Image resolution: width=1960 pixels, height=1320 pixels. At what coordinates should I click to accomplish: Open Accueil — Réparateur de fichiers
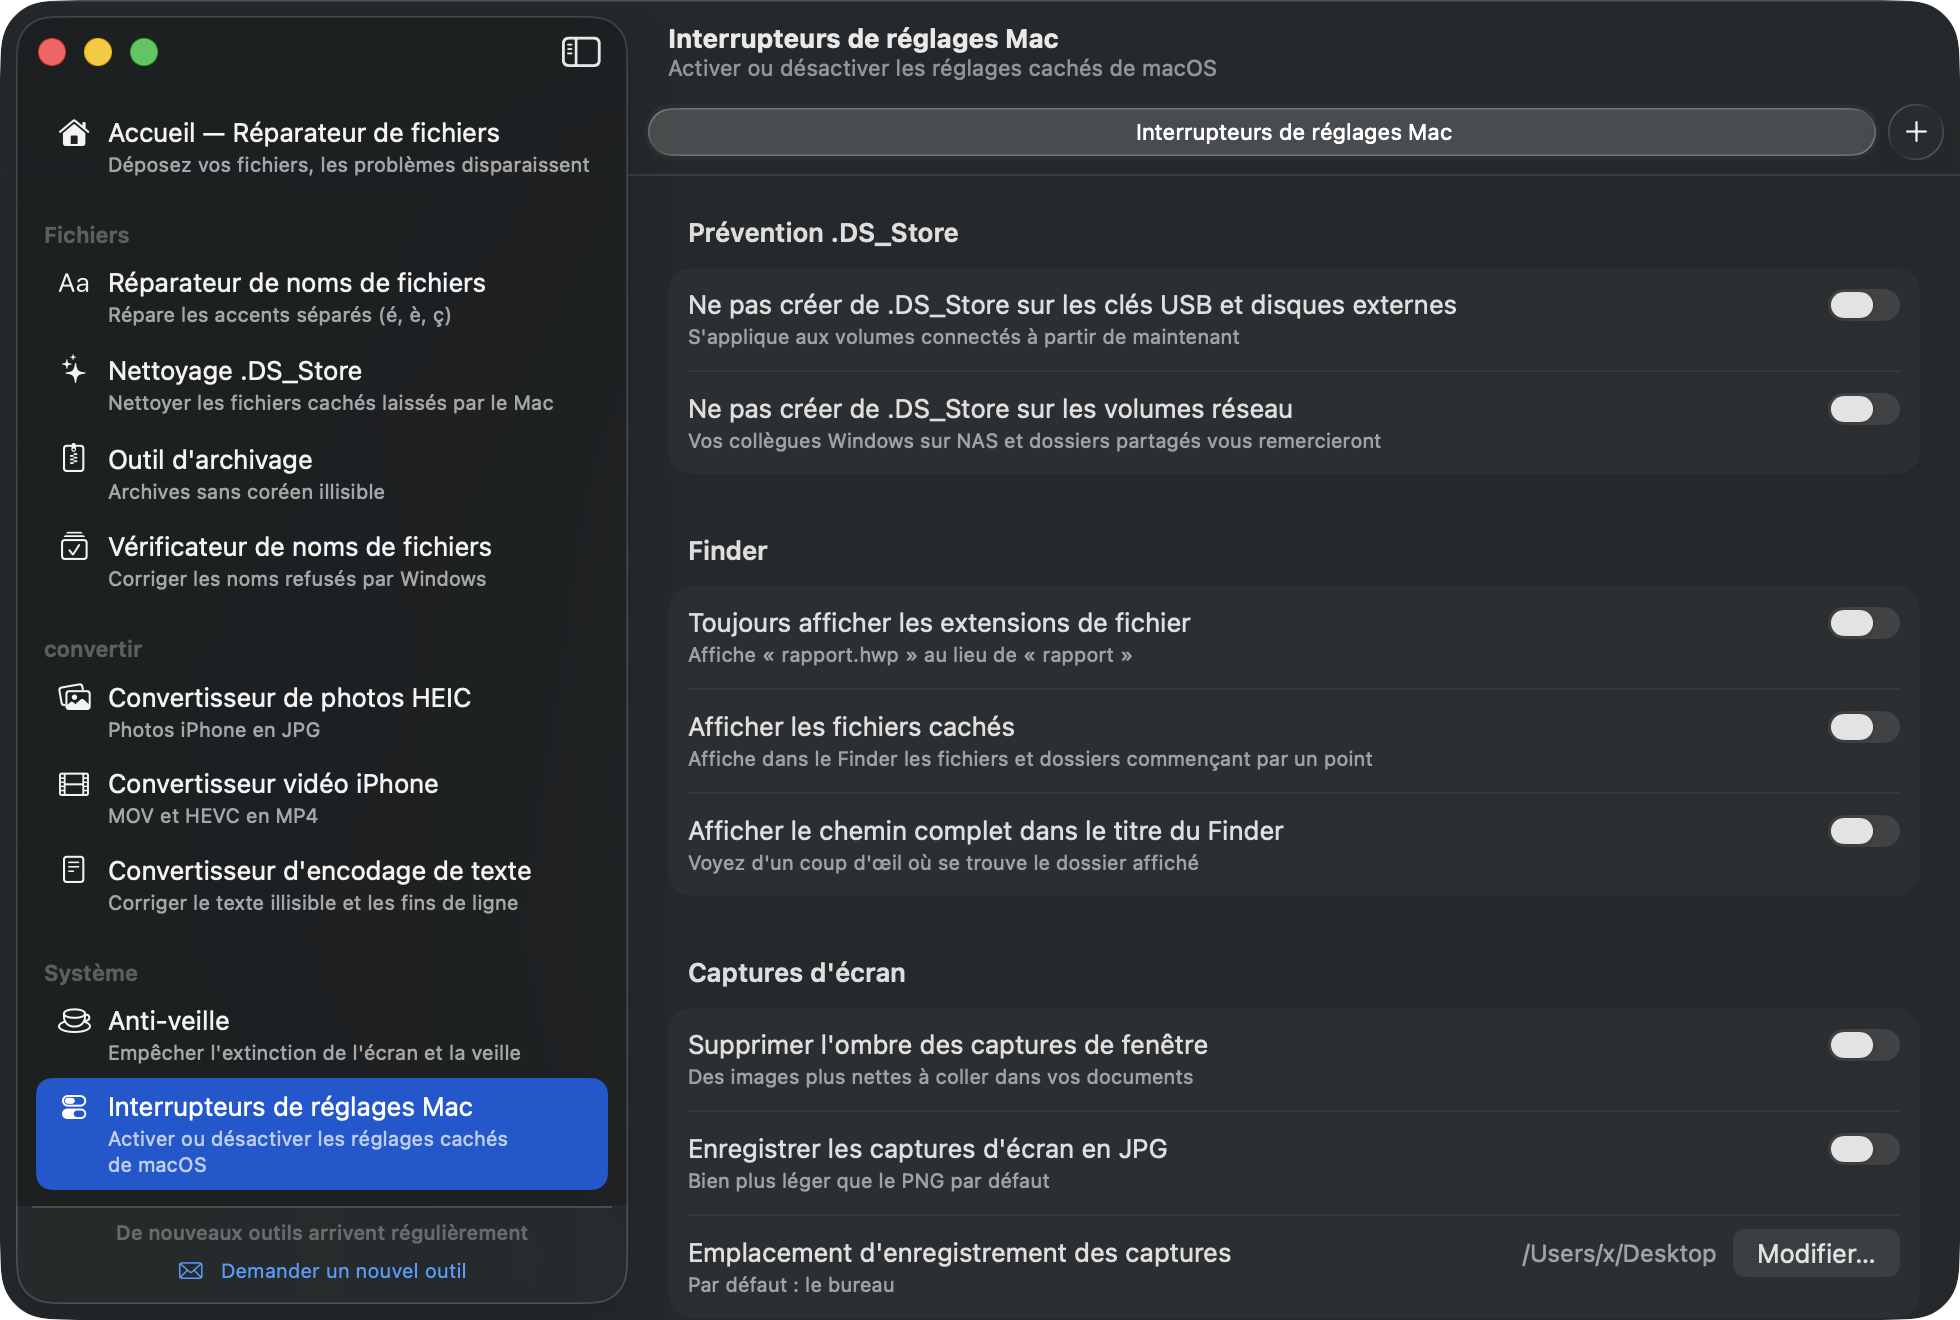pos(322,147)
